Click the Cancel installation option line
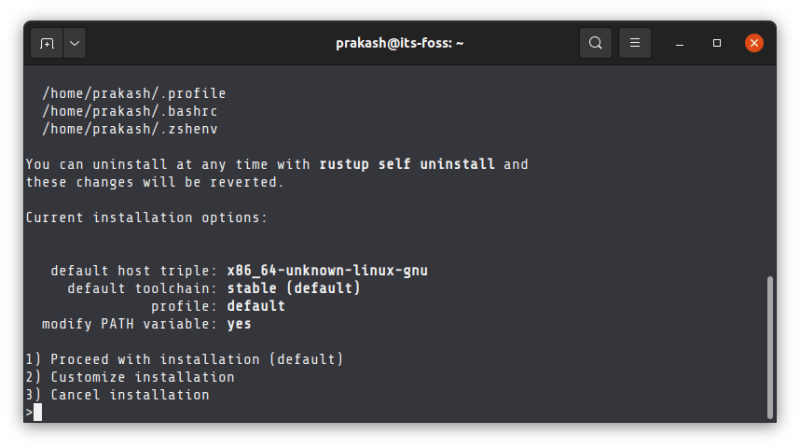Screen dimensions: 800x448 click(x=117, y=395)
